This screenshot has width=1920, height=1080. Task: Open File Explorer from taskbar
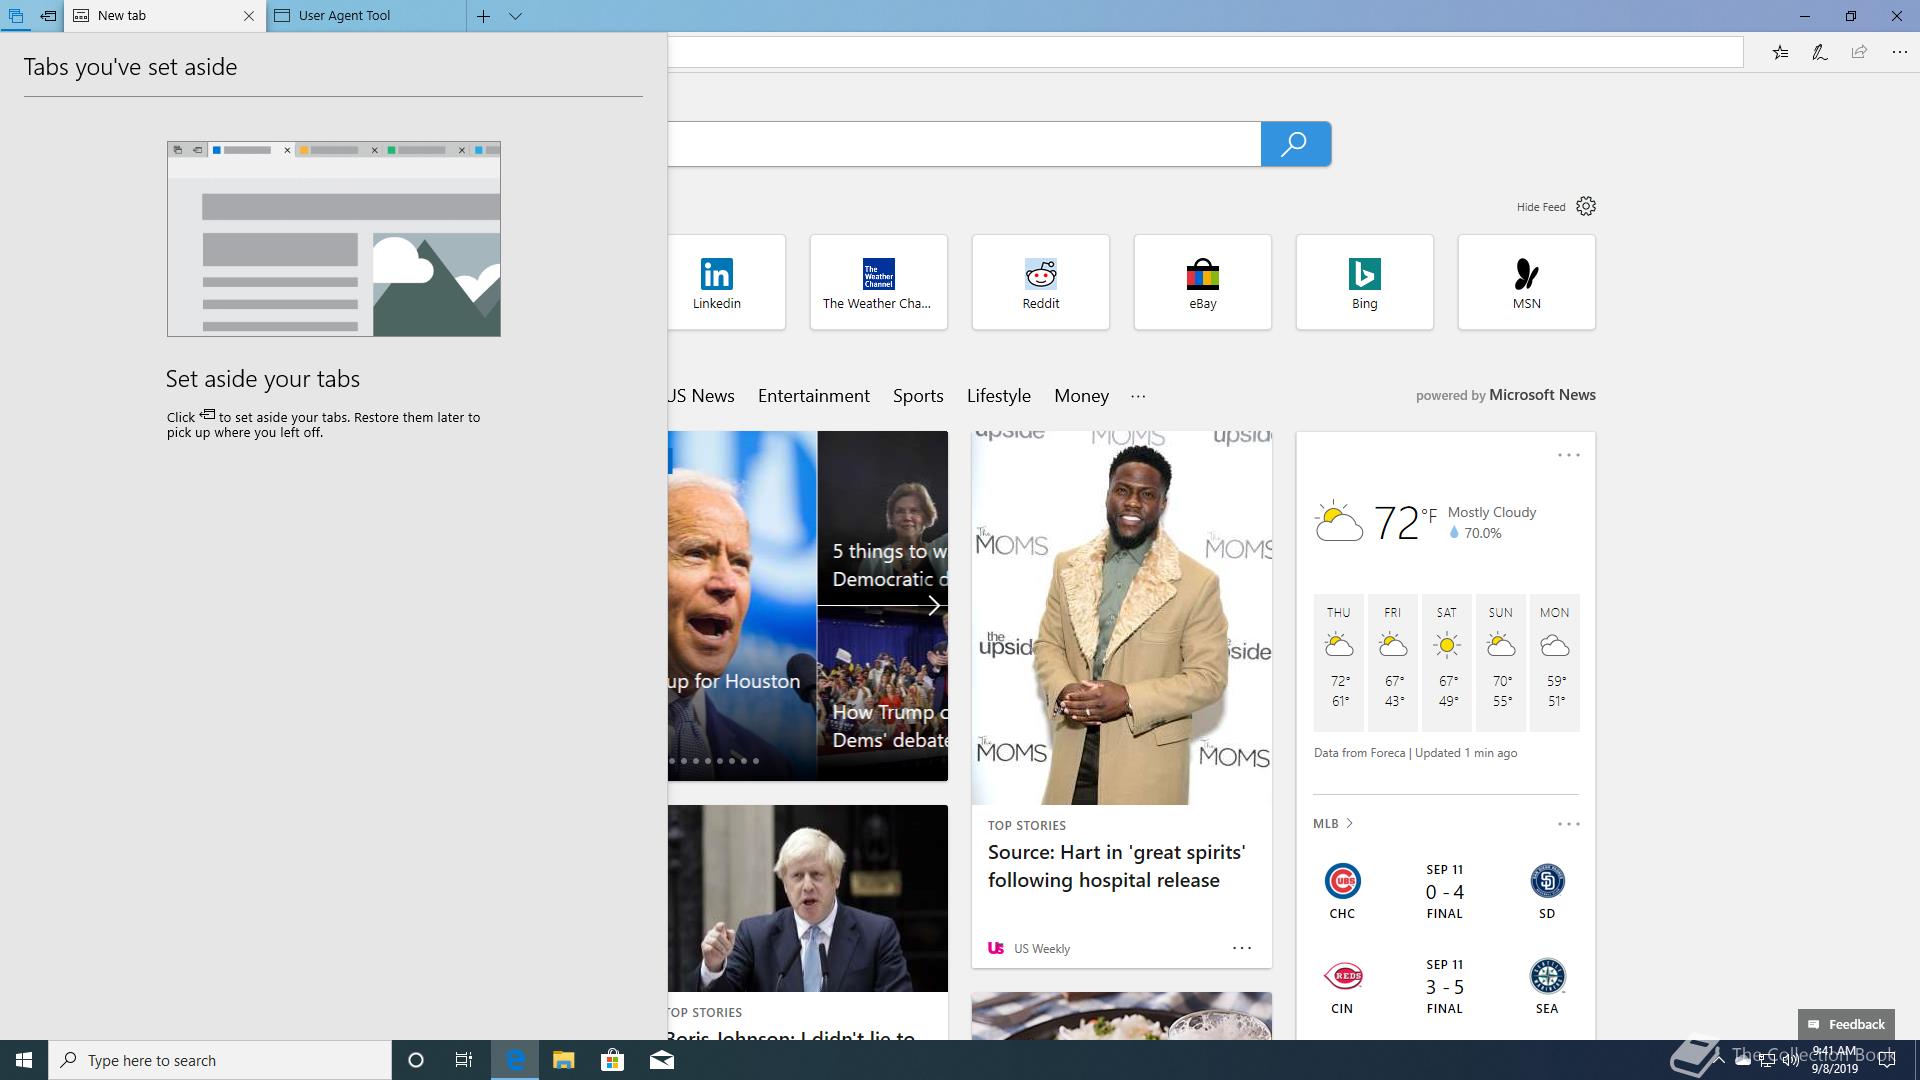563,1060
